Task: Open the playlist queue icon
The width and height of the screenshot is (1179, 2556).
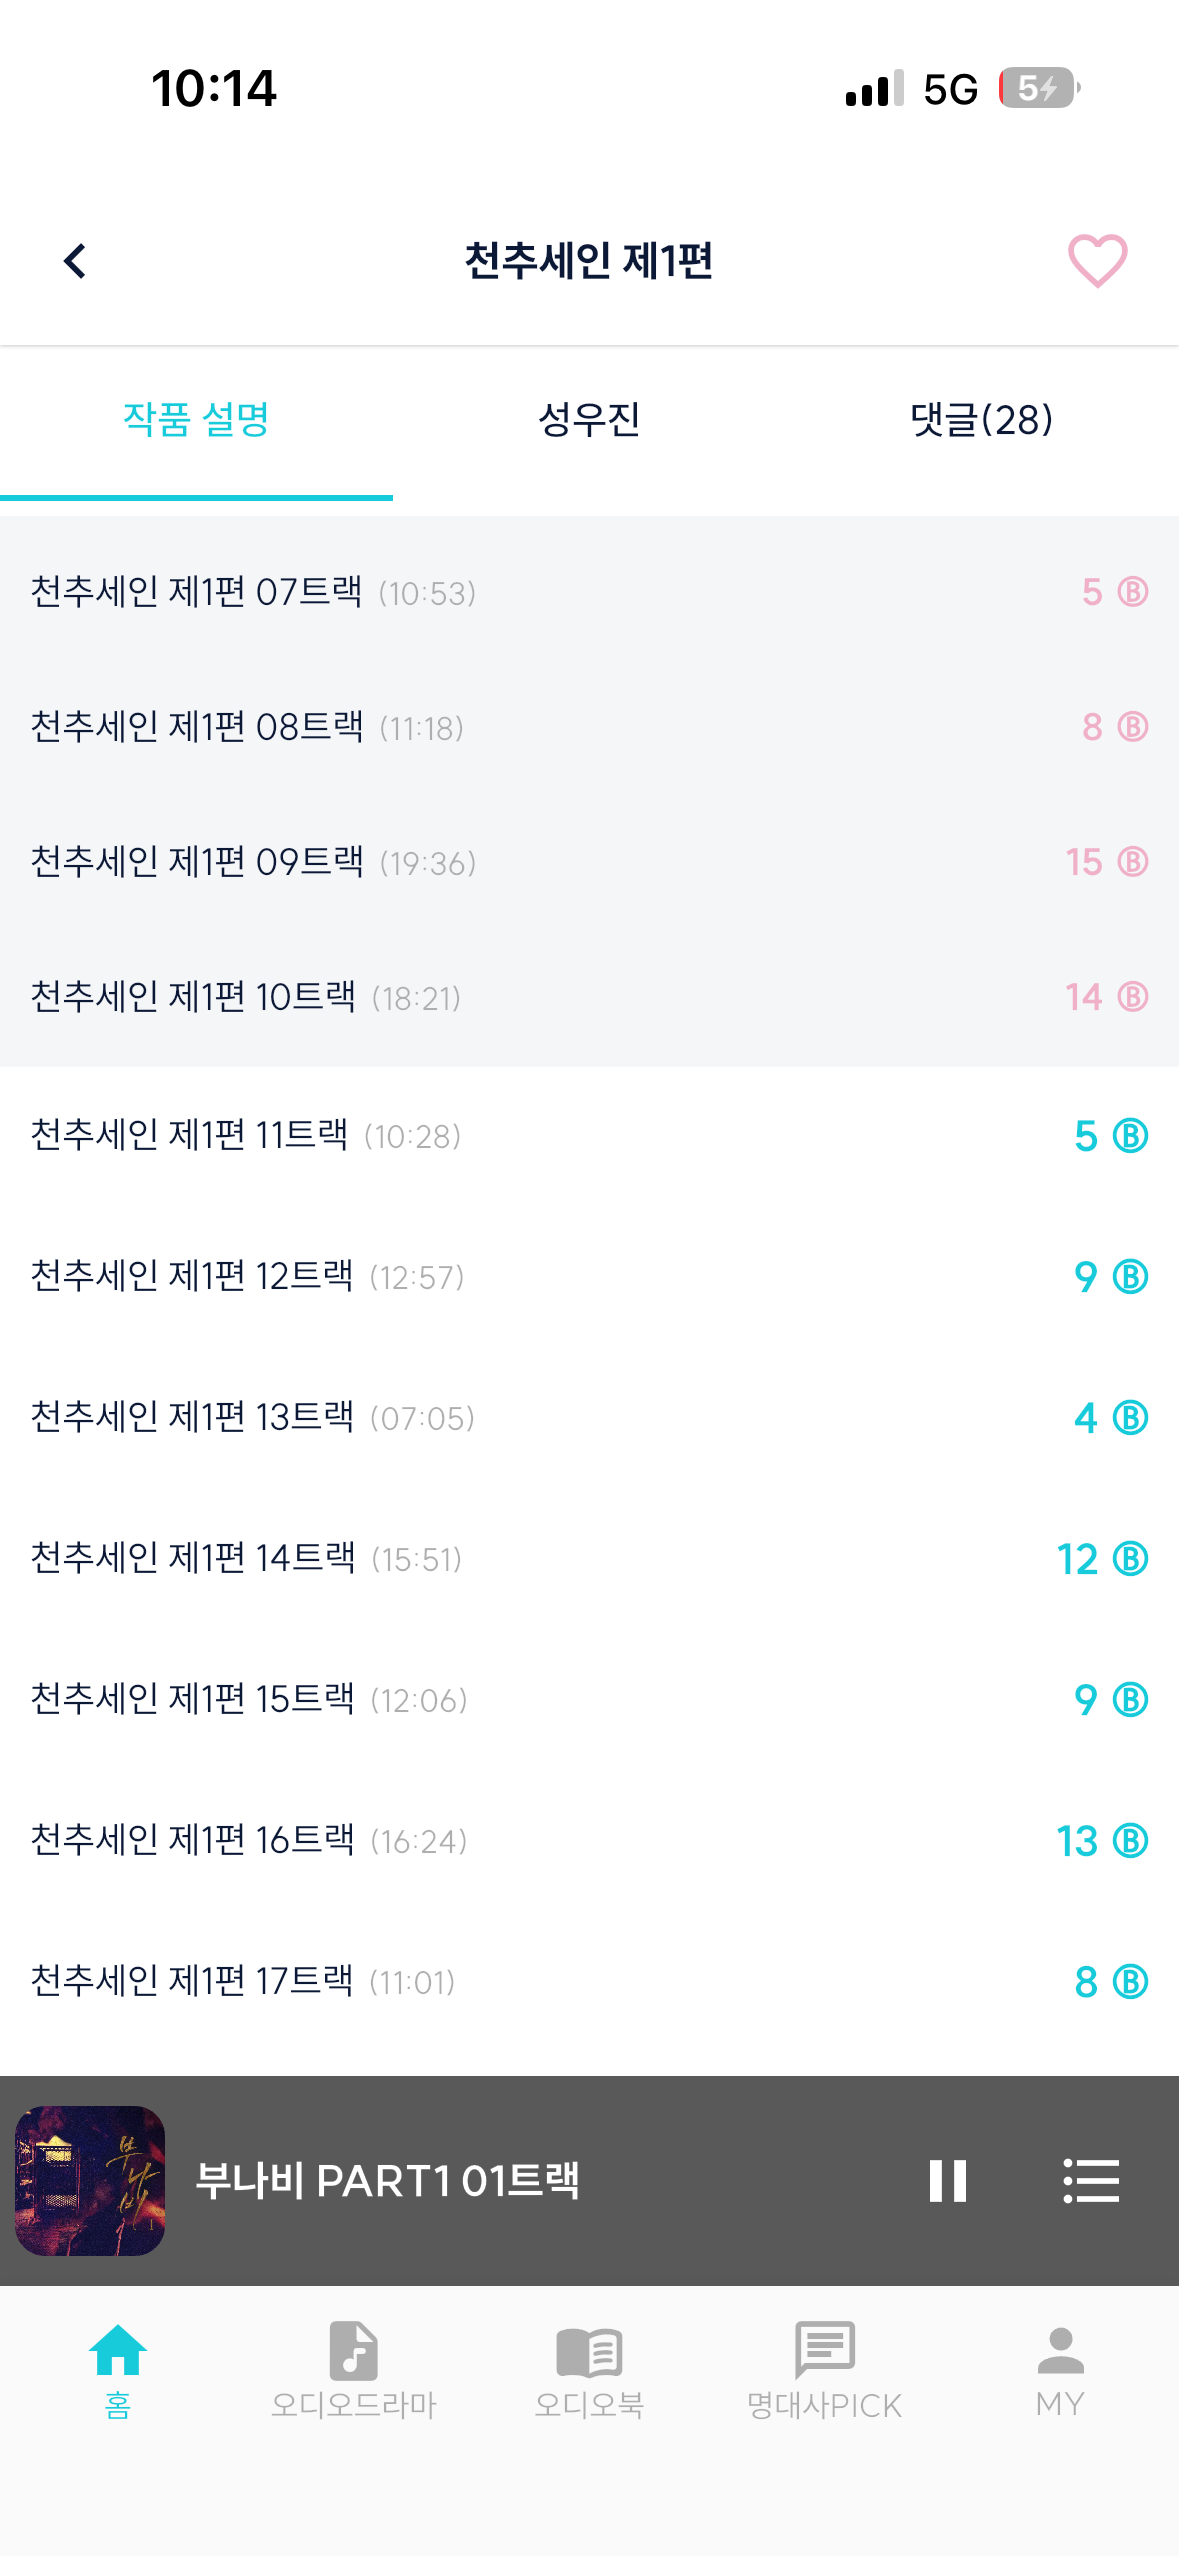Action: click(x=1091, y=2181)
